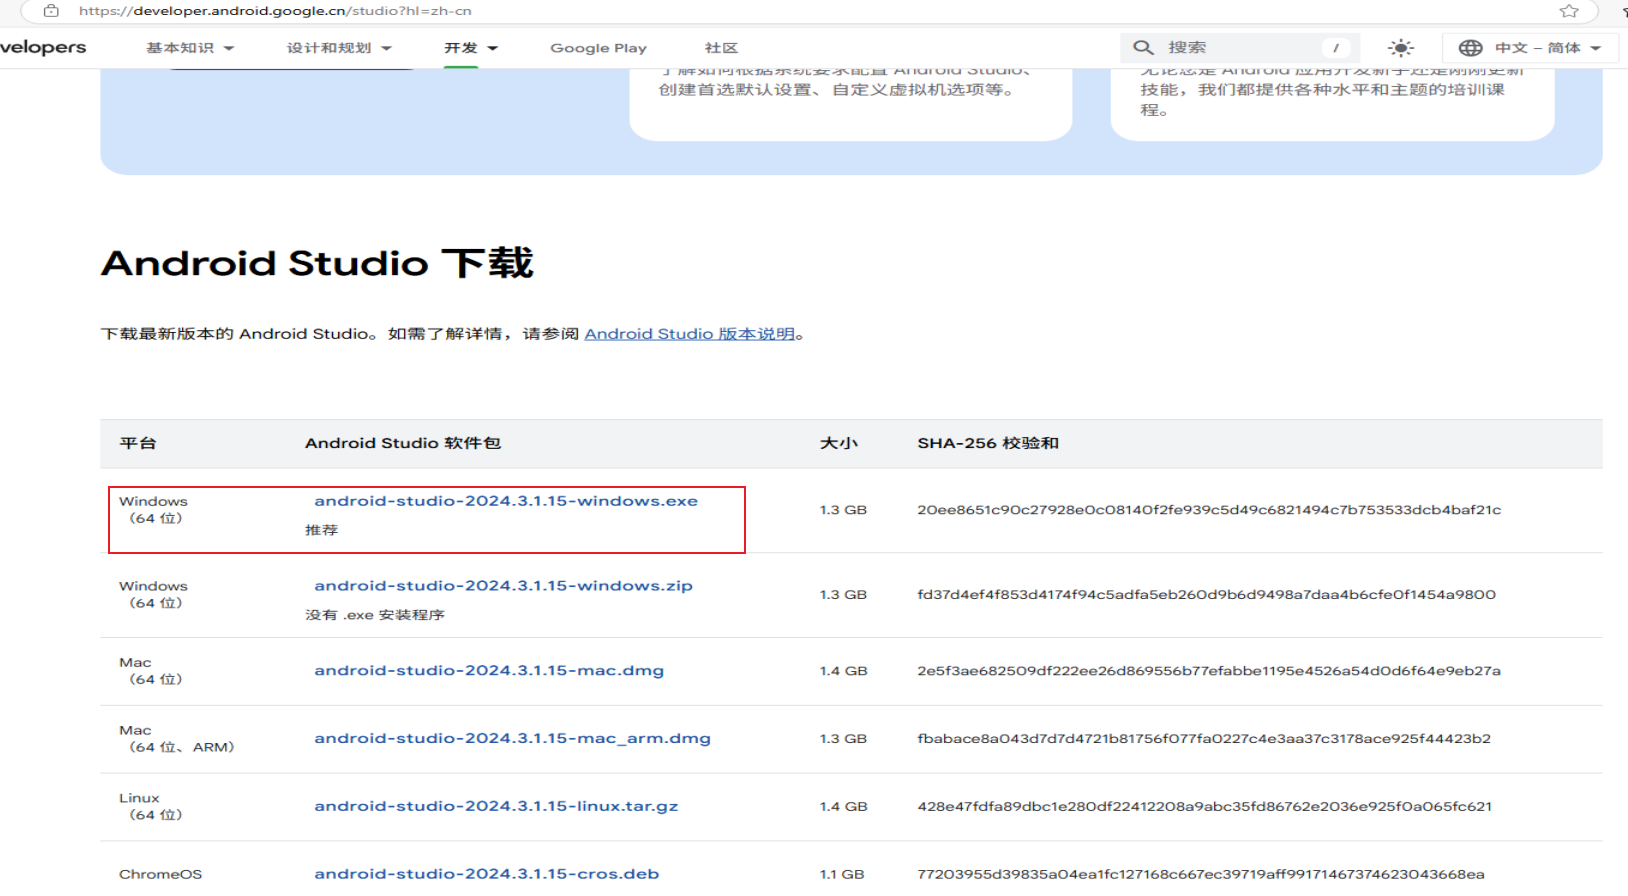Click the 1.4 GB size in linux.tar.gz row
This screenshot has height=896, width=1628.
click(x=843, y=806)
